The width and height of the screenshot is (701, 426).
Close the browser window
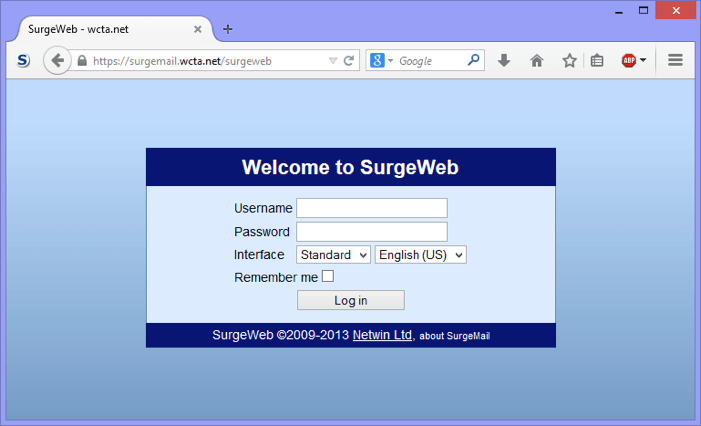point(676,10)
